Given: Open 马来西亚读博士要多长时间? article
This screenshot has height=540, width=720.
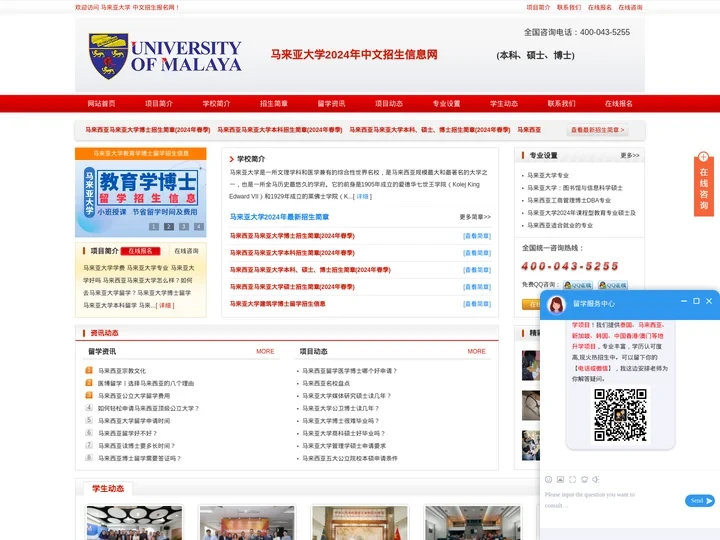Looking at the screenshot, I should coord(136,446).
